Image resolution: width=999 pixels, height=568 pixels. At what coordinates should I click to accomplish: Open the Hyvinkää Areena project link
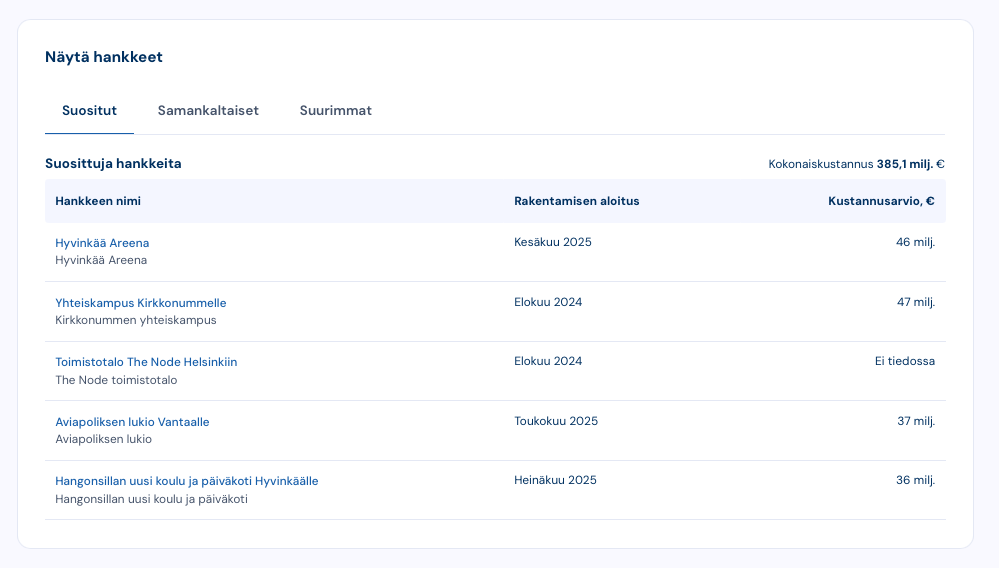[102, 243]
